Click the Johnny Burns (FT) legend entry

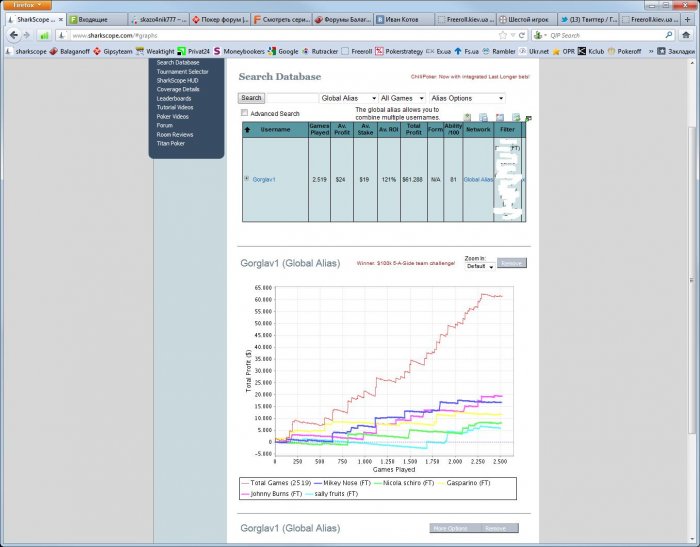(271, 493)
